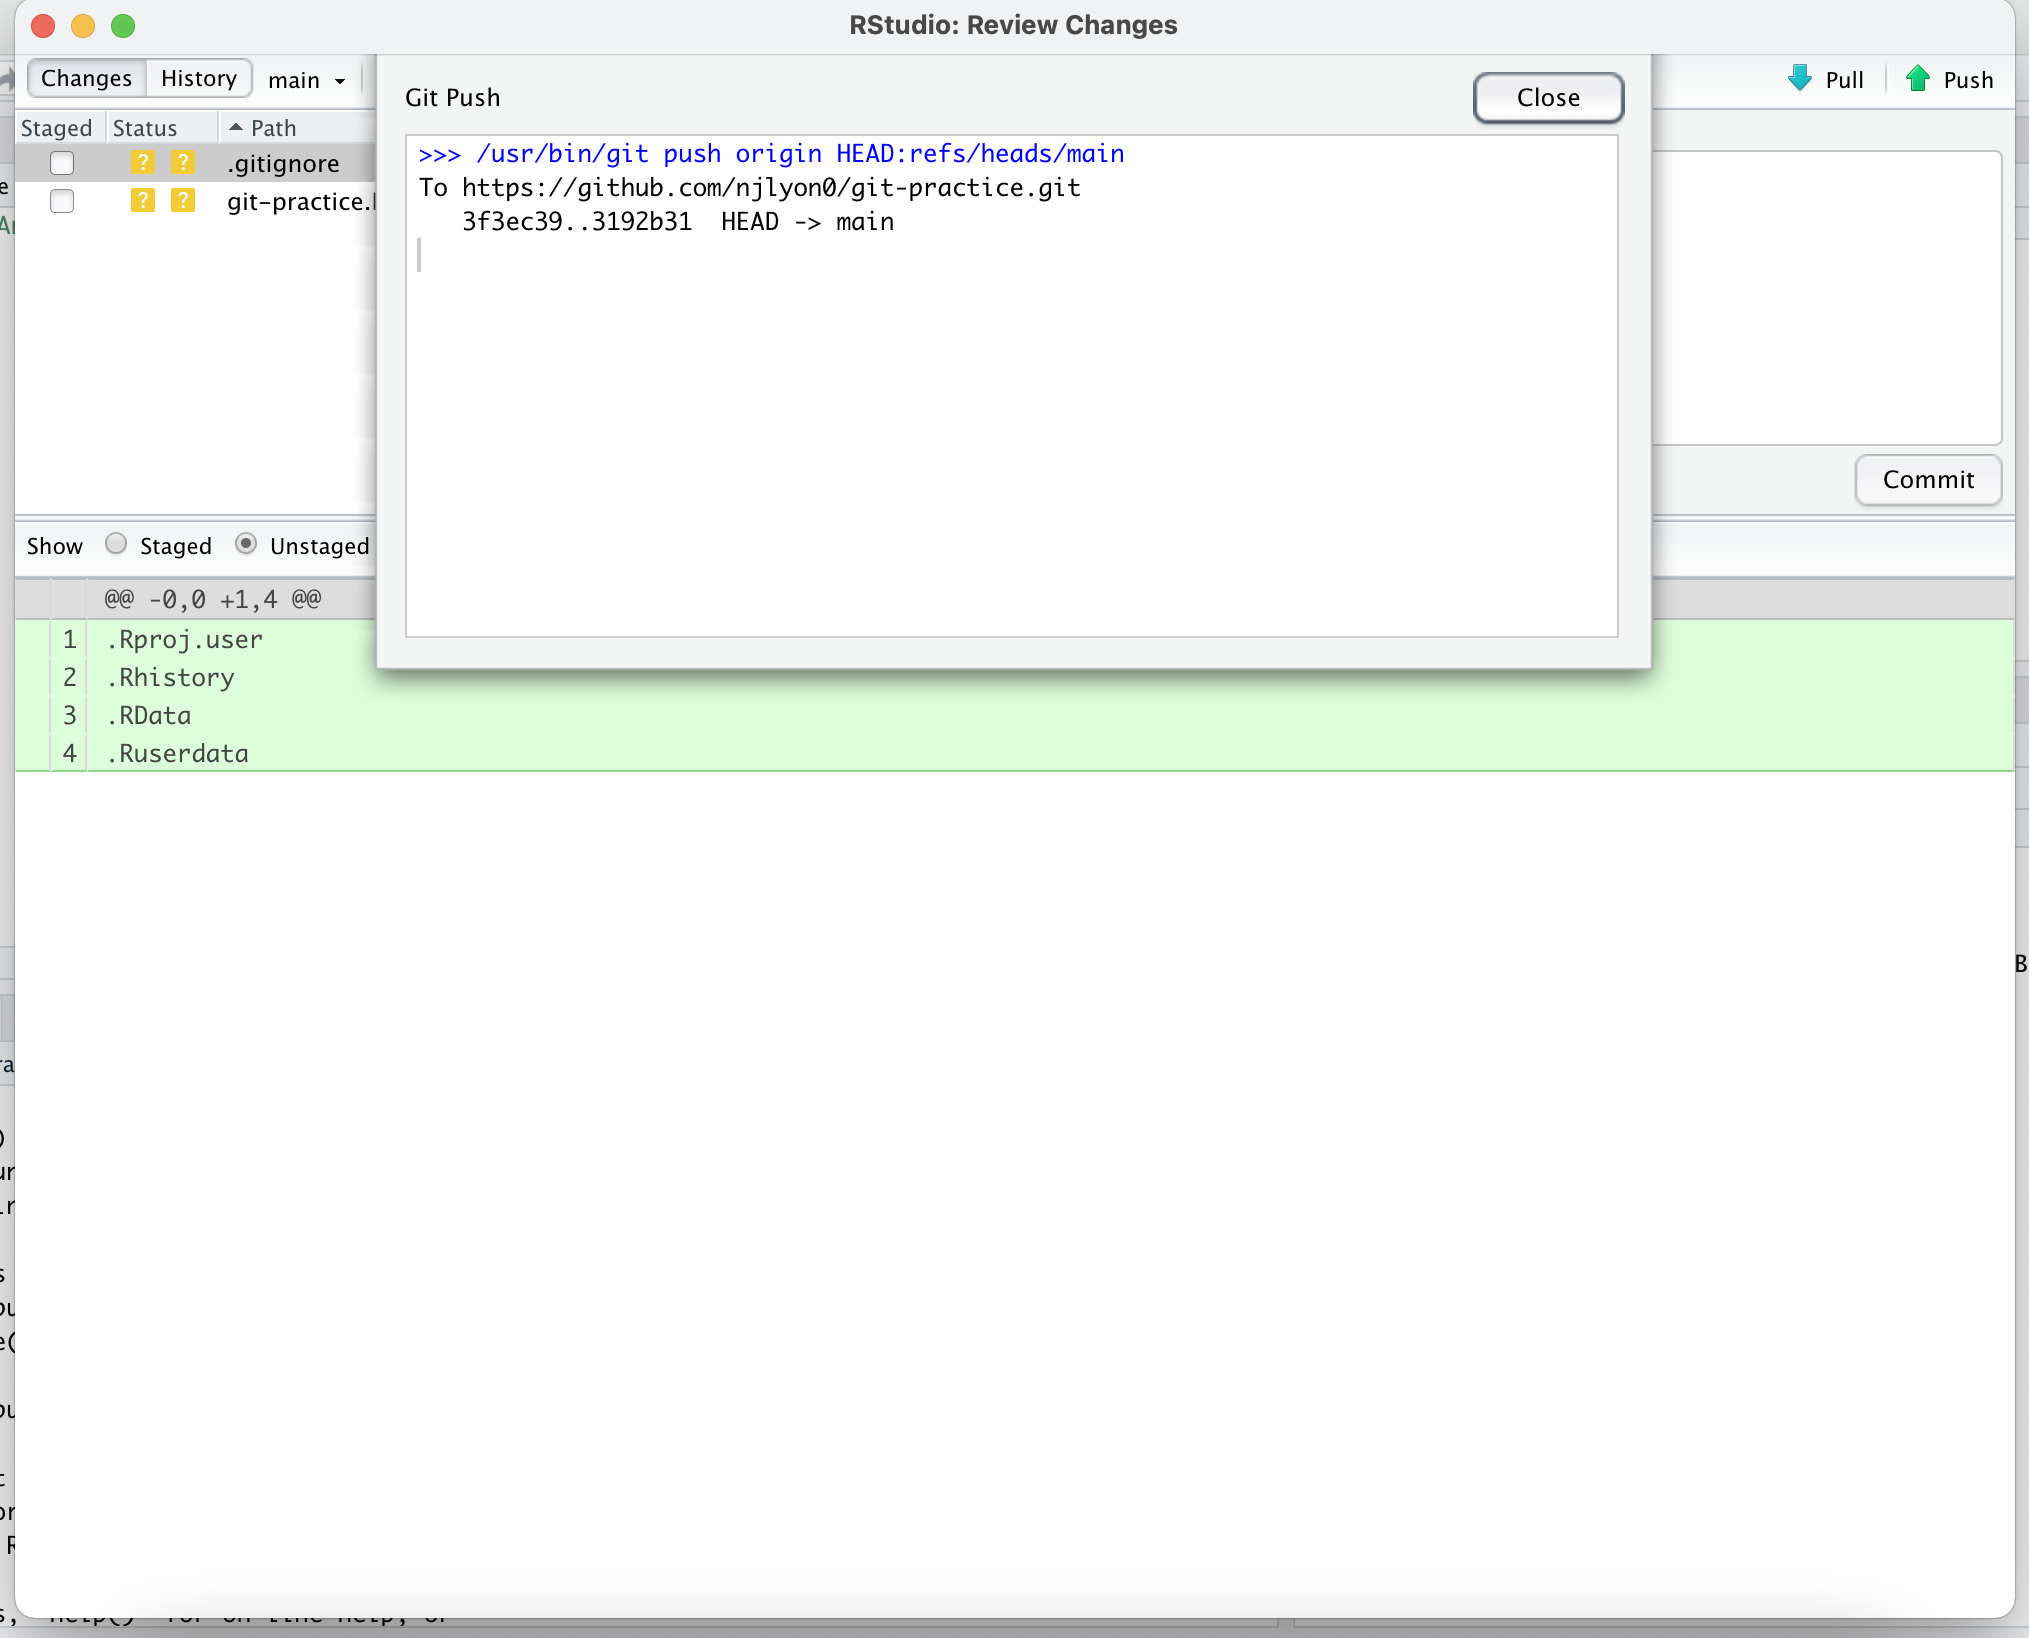The width and height of the screenshot is (2029, 1638).
Task: Click the red window close button
Action: (x=43, y=25)
